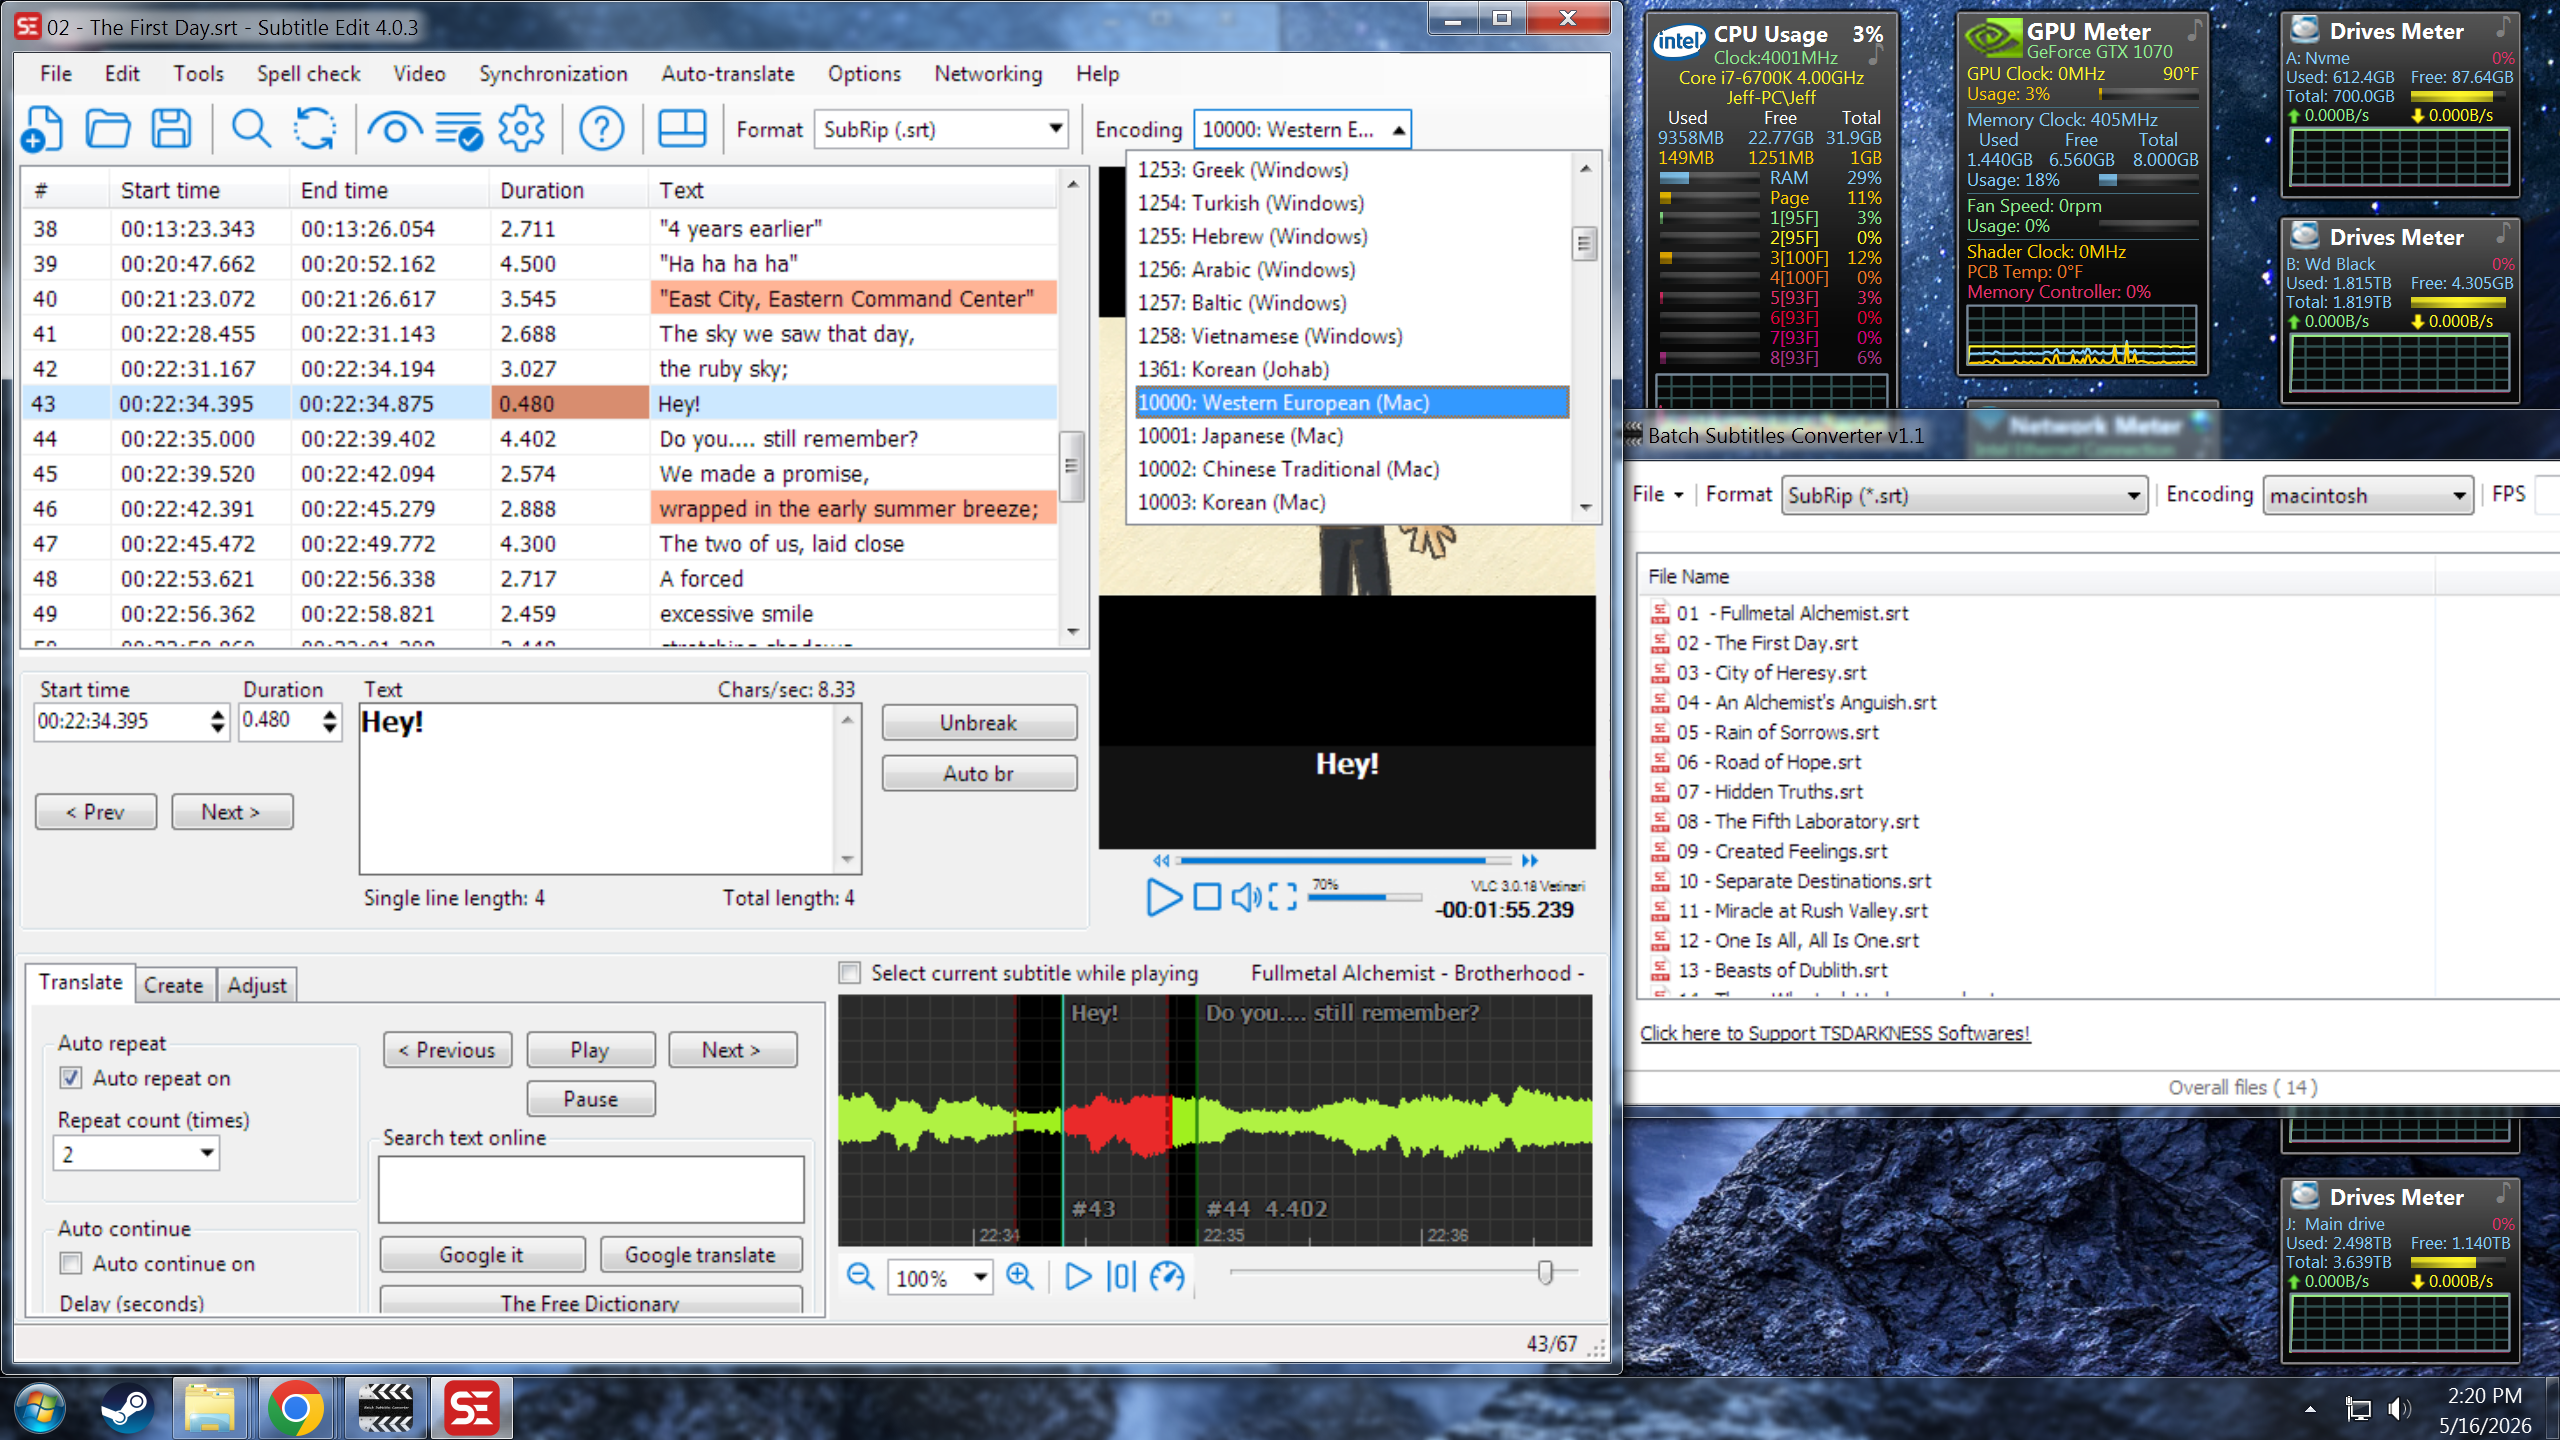
Task: Skip backward in the video player
Action: tap(1161, 860)
